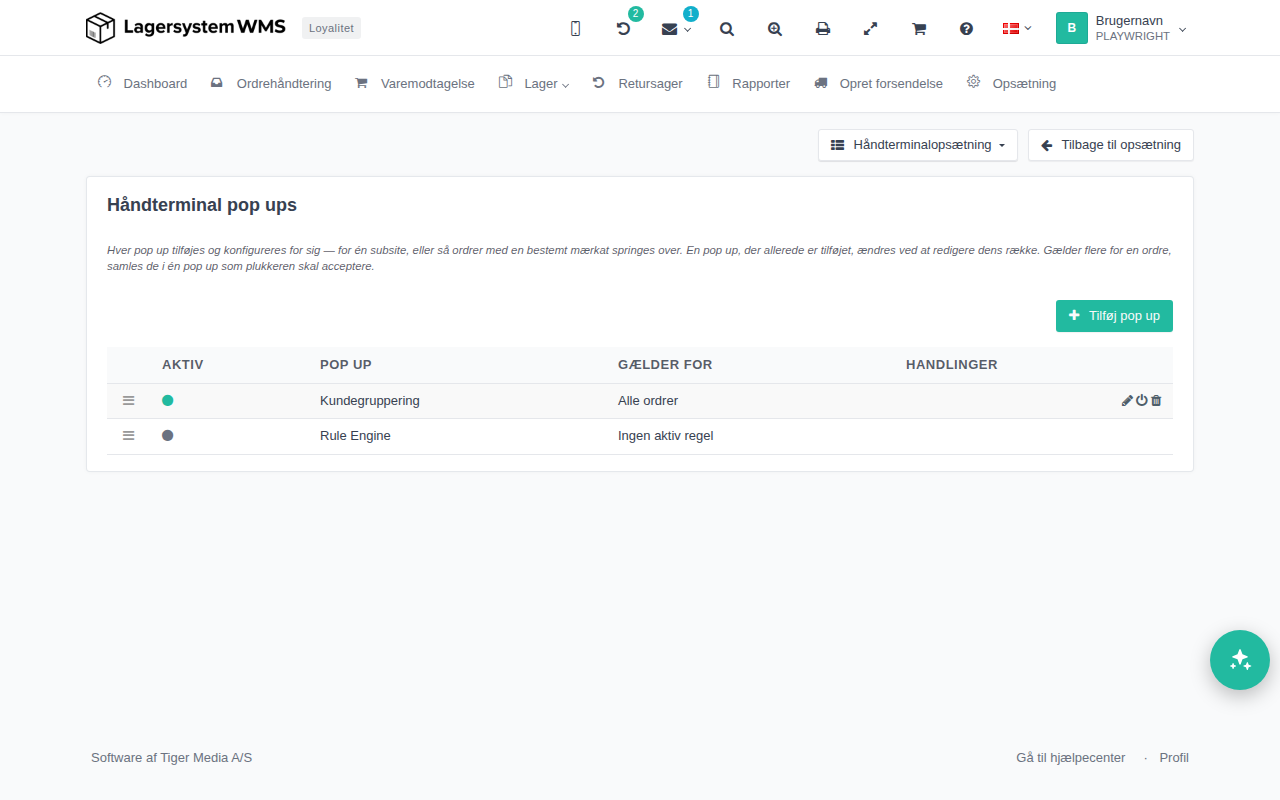The image size is (1280, 800).
Task: Open the Opsætning settings menu
Action: click(x=1012, y=83)
